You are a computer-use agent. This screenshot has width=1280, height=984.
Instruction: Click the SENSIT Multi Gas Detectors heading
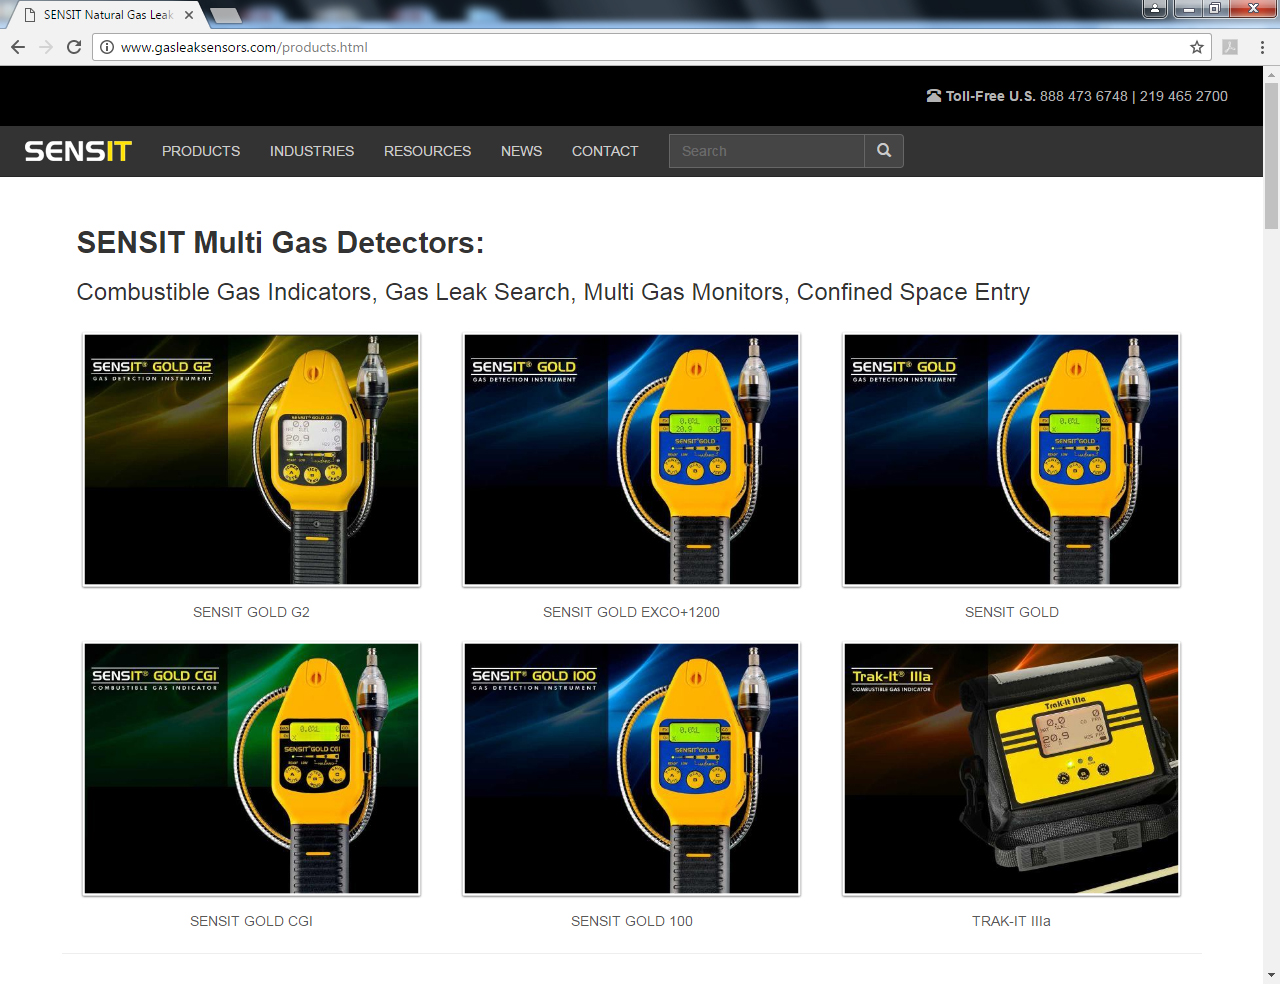coord(280,243)
